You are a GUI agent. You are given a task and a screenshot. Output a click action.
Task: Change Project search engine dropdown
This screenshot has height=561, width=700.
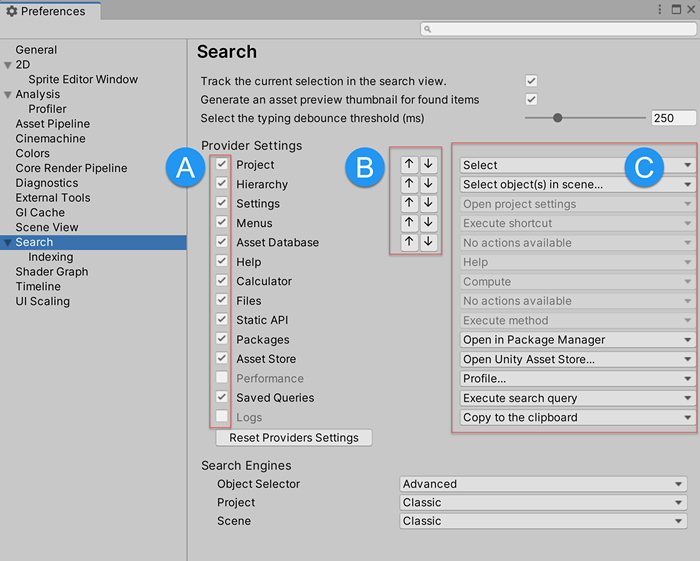(x=543, y=503)
